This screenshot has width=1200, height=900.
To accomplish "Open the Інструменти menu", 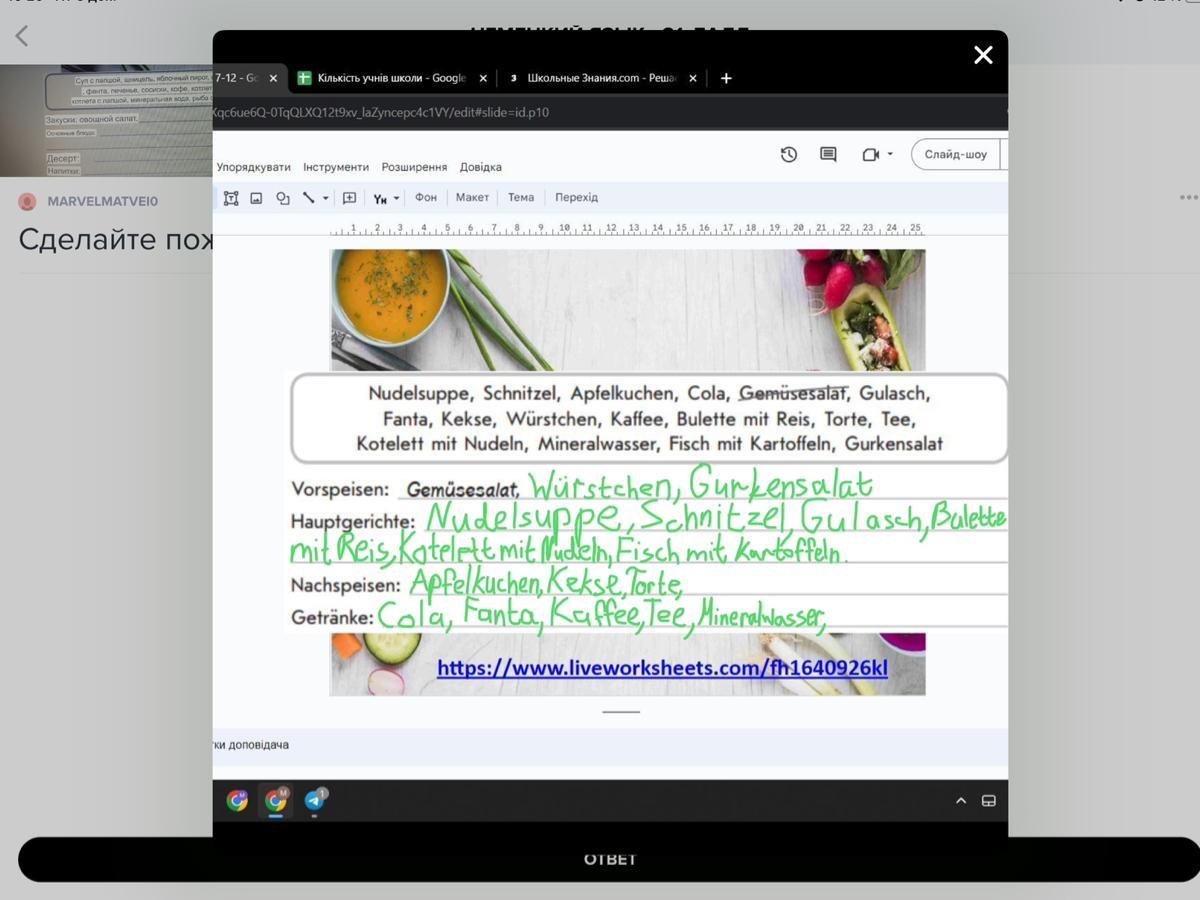I will [x=336, y=167].
